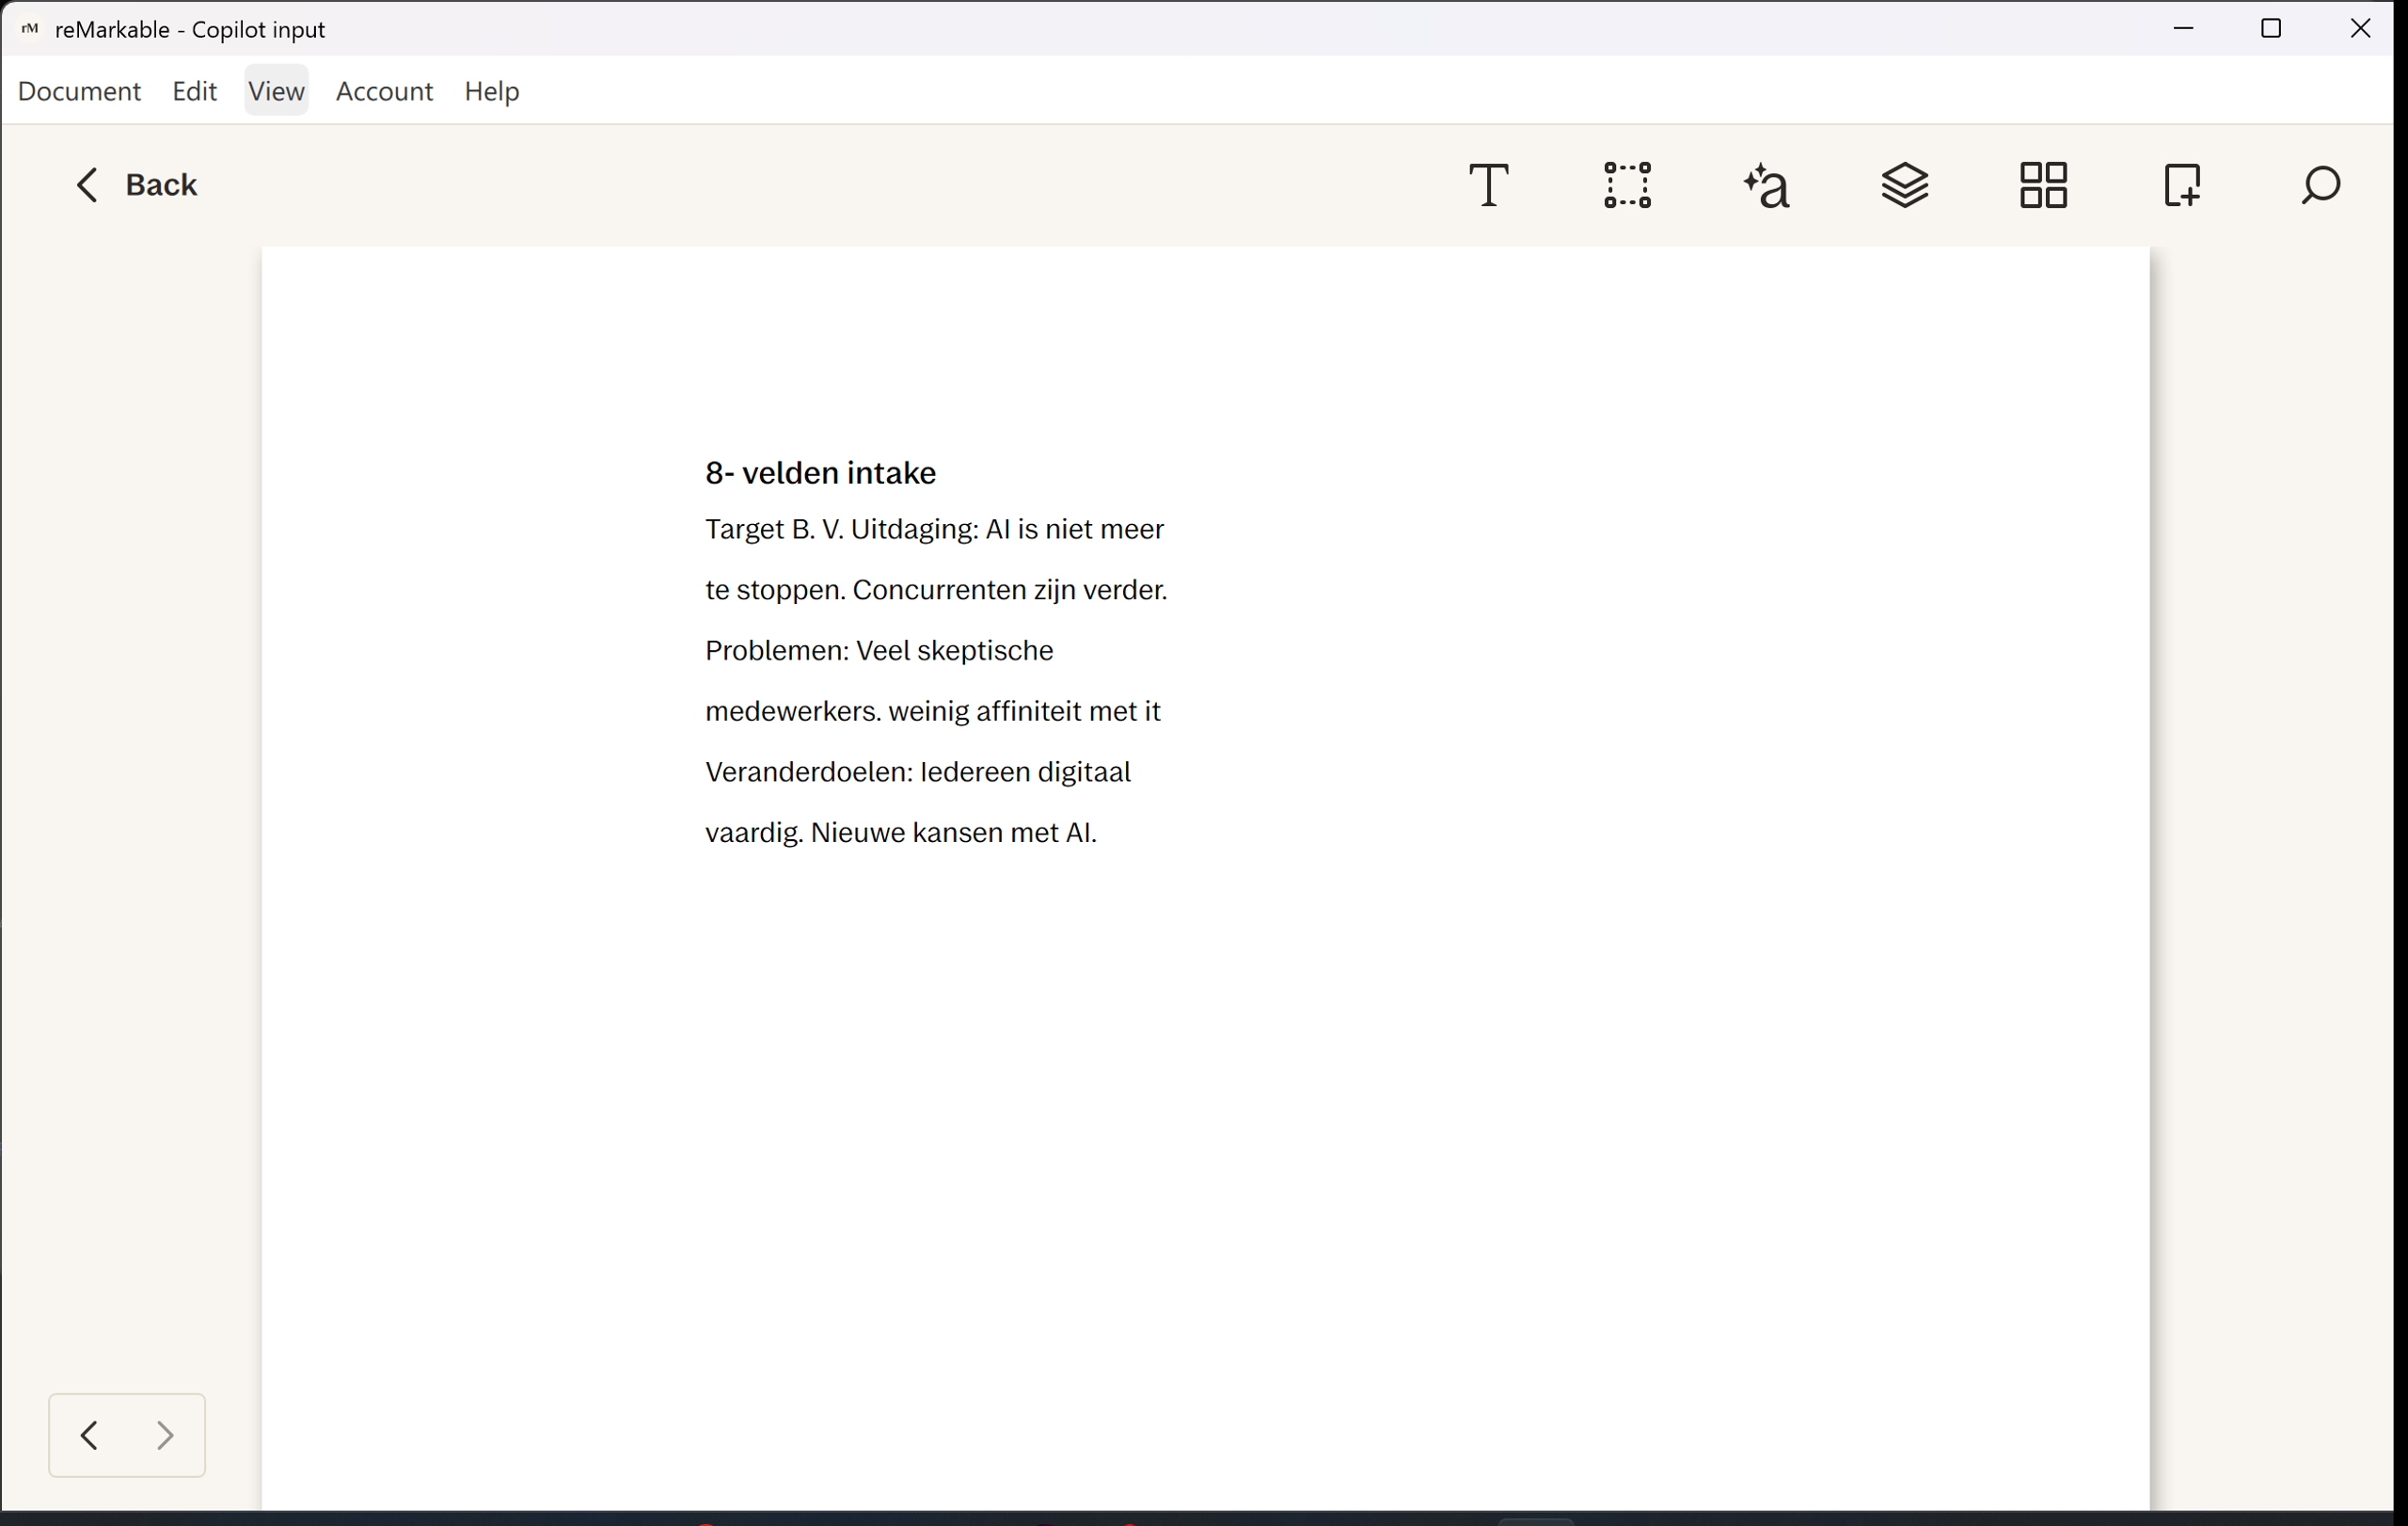Open the search magnifier icon
2408x1526 pixels.
[2320, 185]
